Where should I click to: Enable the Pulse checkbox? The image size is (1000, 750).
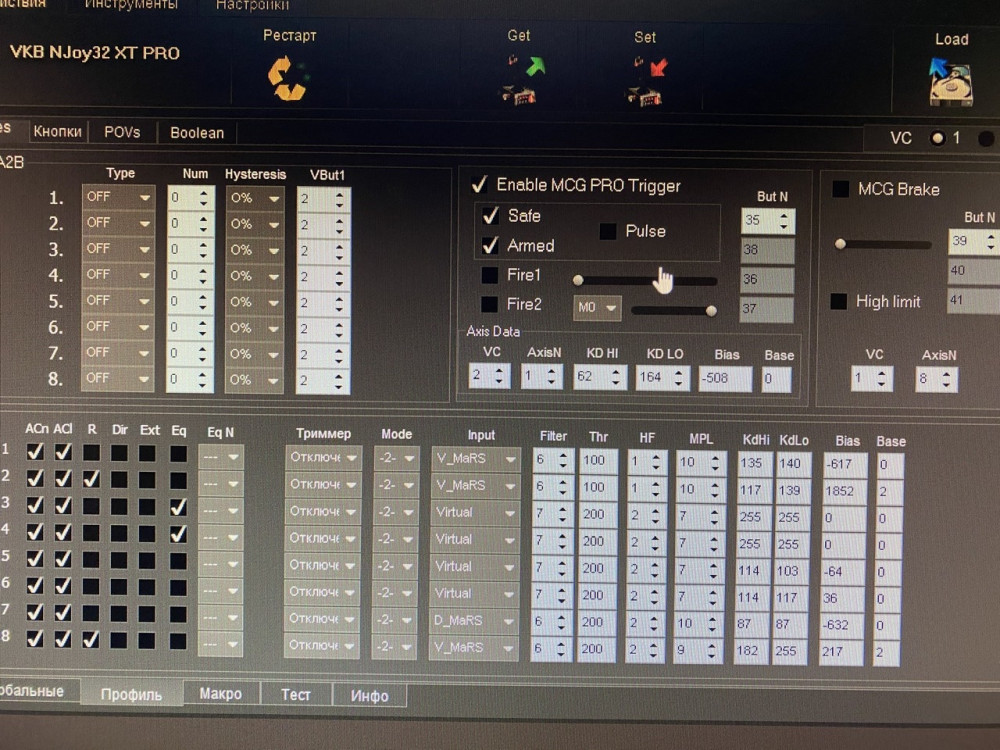coord(608,231)
